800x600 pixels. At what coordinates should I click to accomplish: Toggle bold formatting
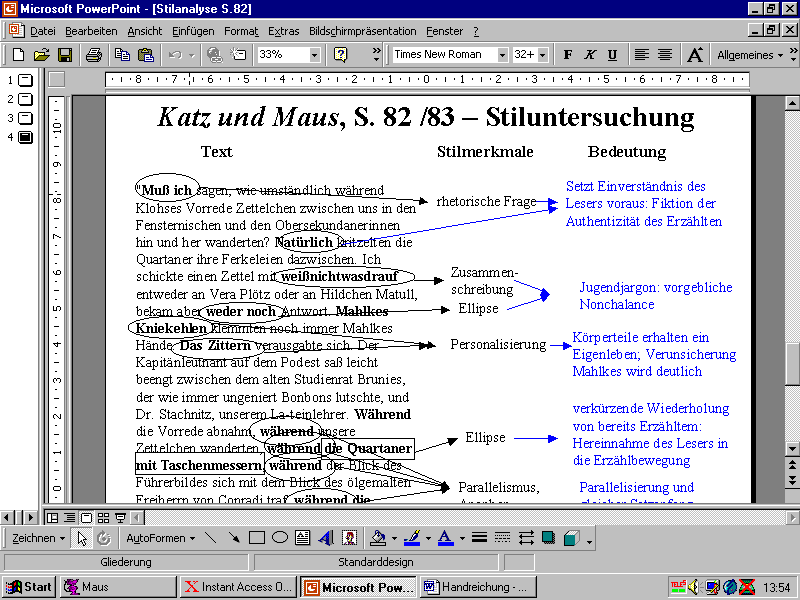pos(568,55)
